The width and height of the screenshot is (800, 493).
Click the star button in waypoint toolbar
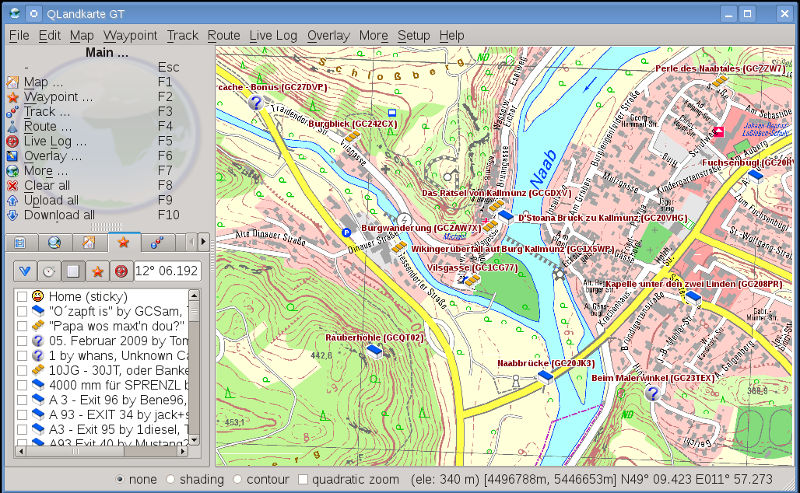click(97, 271)
